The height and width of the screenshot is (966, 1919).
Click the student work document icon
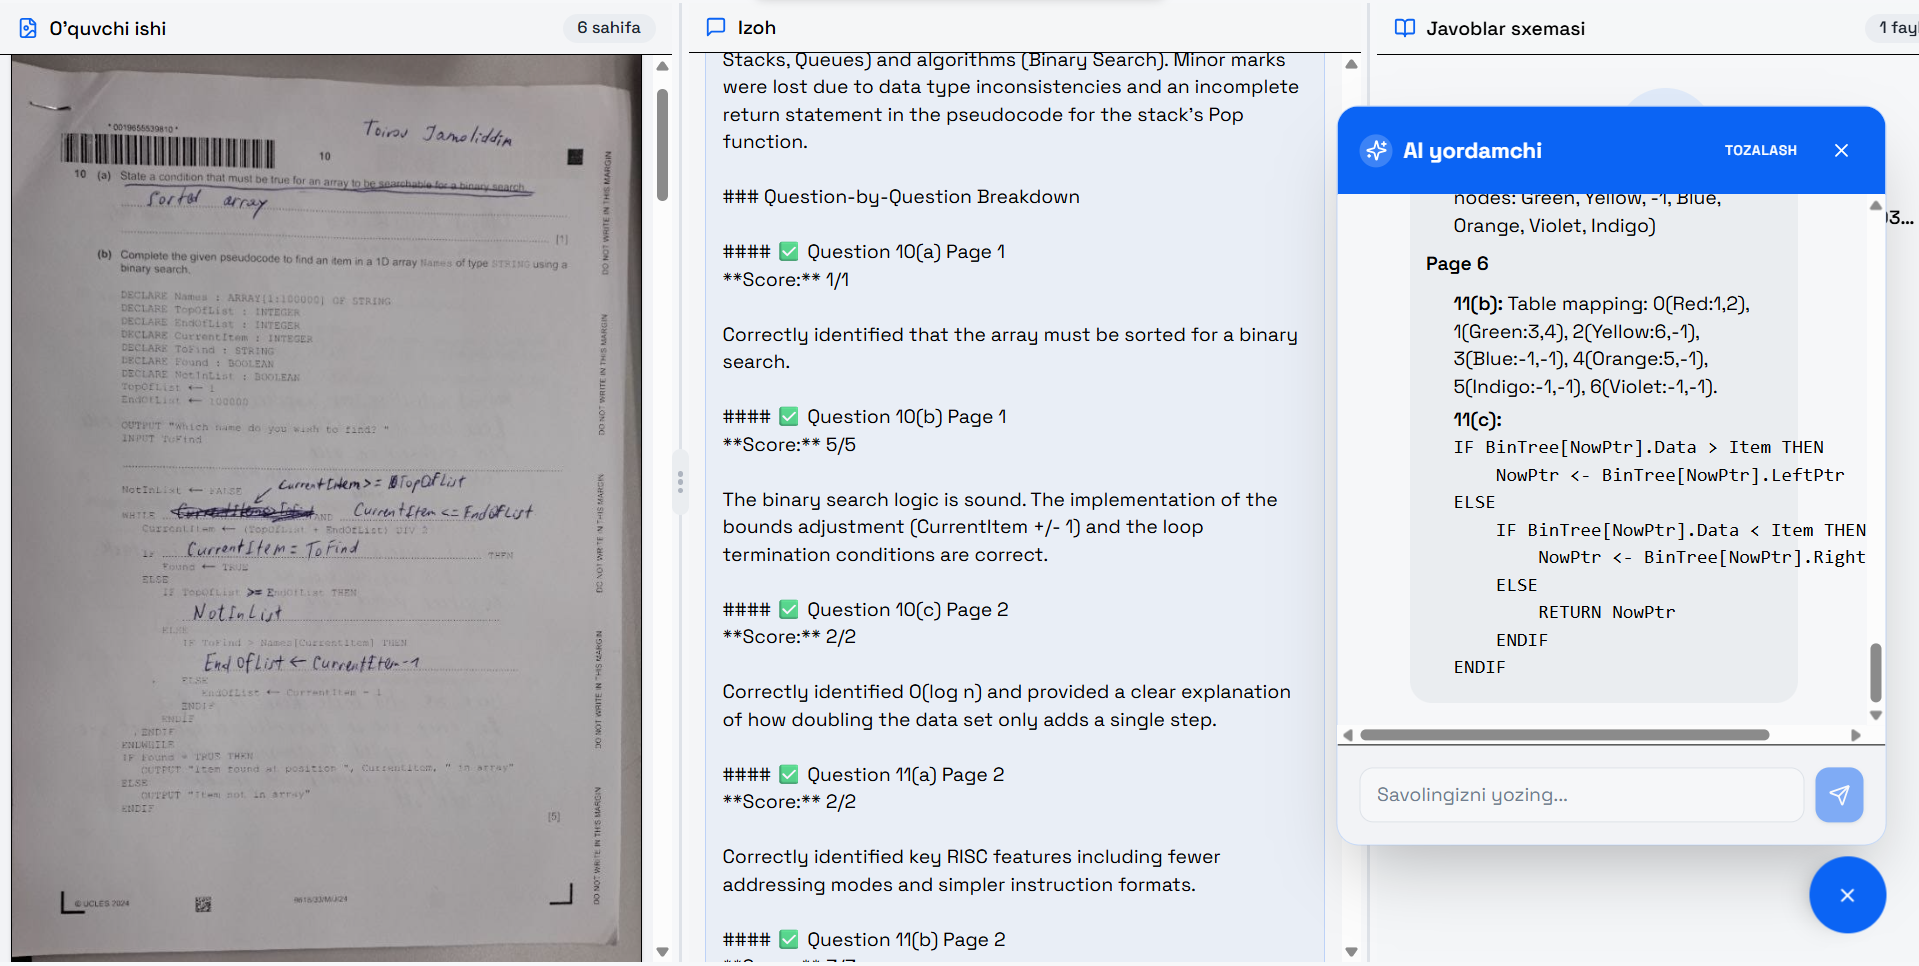28,28
